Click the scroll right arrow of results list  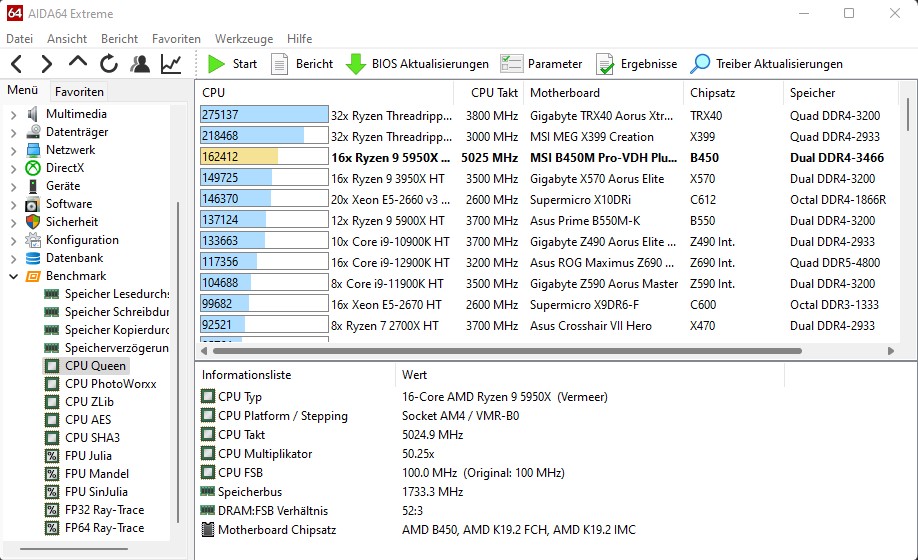click(x=890, y=351)
